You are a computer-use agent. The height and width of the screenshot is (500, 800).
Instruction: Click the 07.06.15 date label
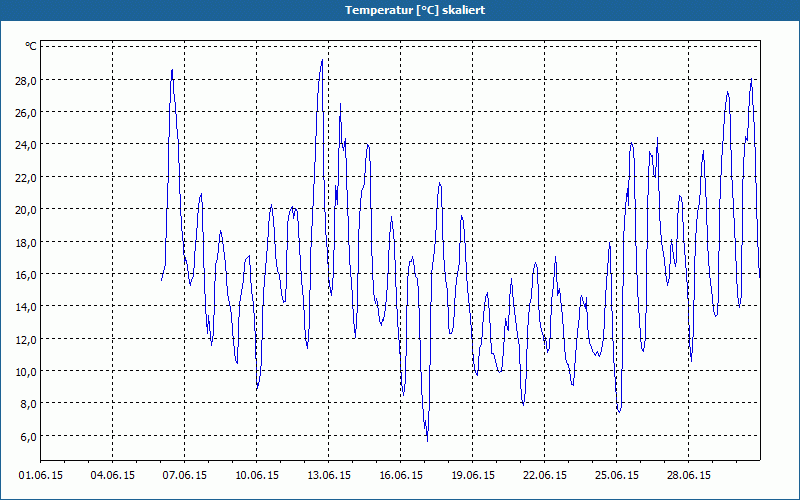point(185,476)
